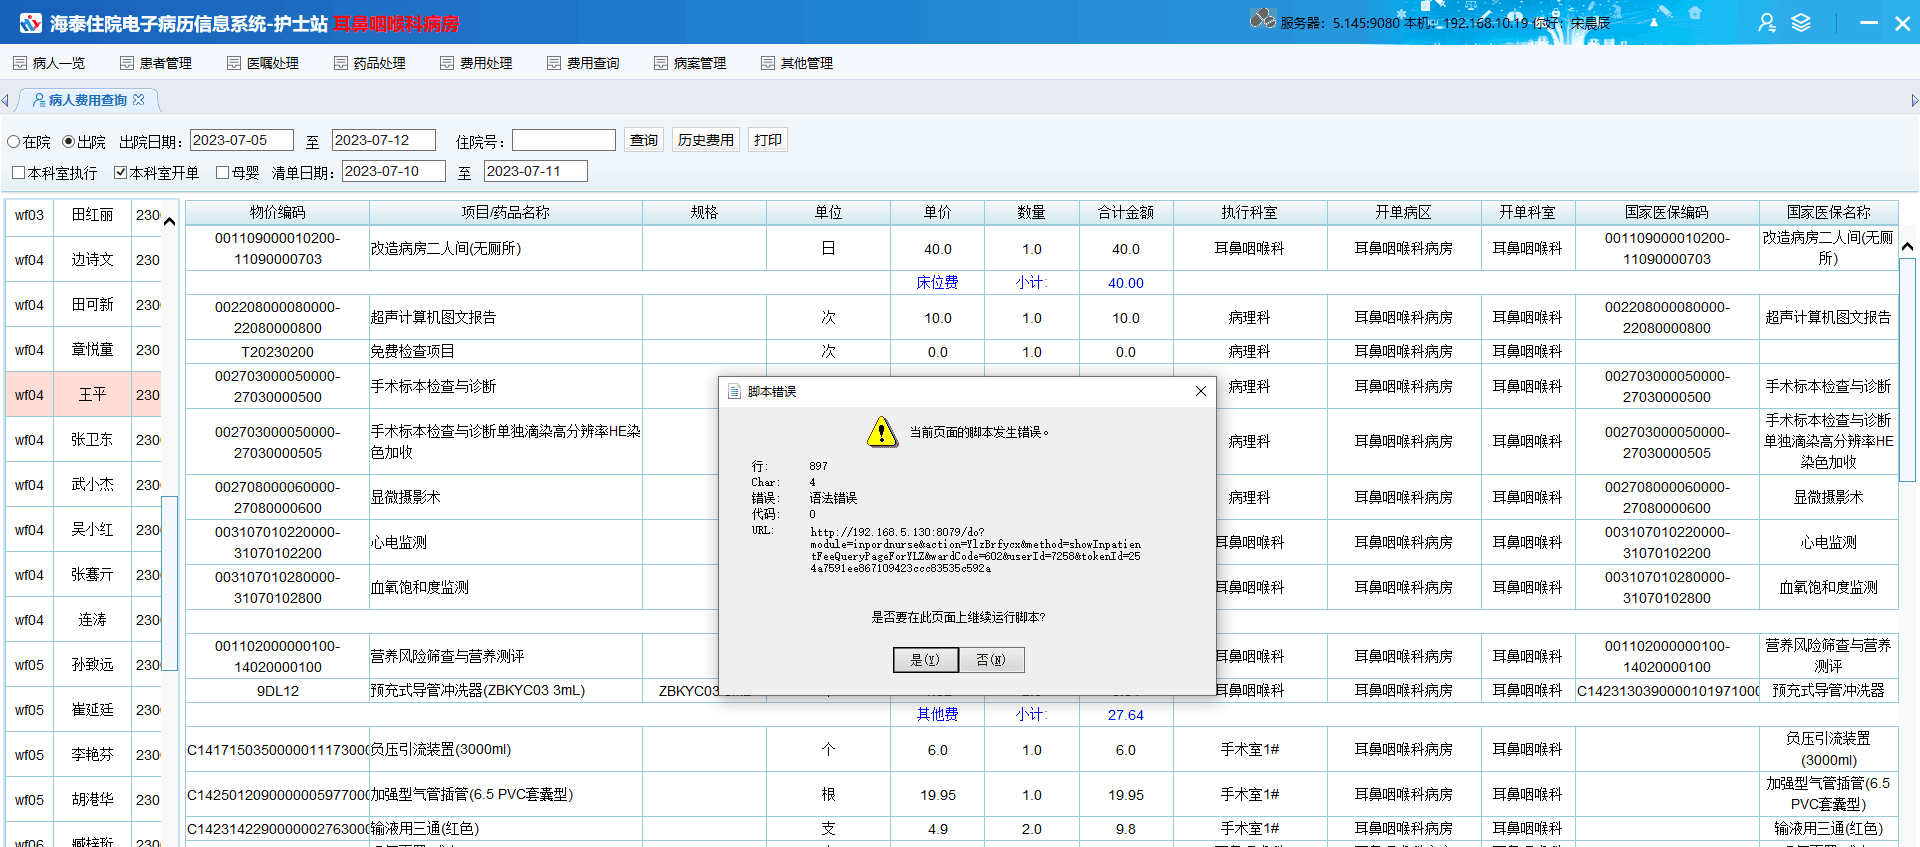Close the 病人费用查询 tab with its X icon
This screenshot has width=1920, height=847.
[x=139, y=100]
